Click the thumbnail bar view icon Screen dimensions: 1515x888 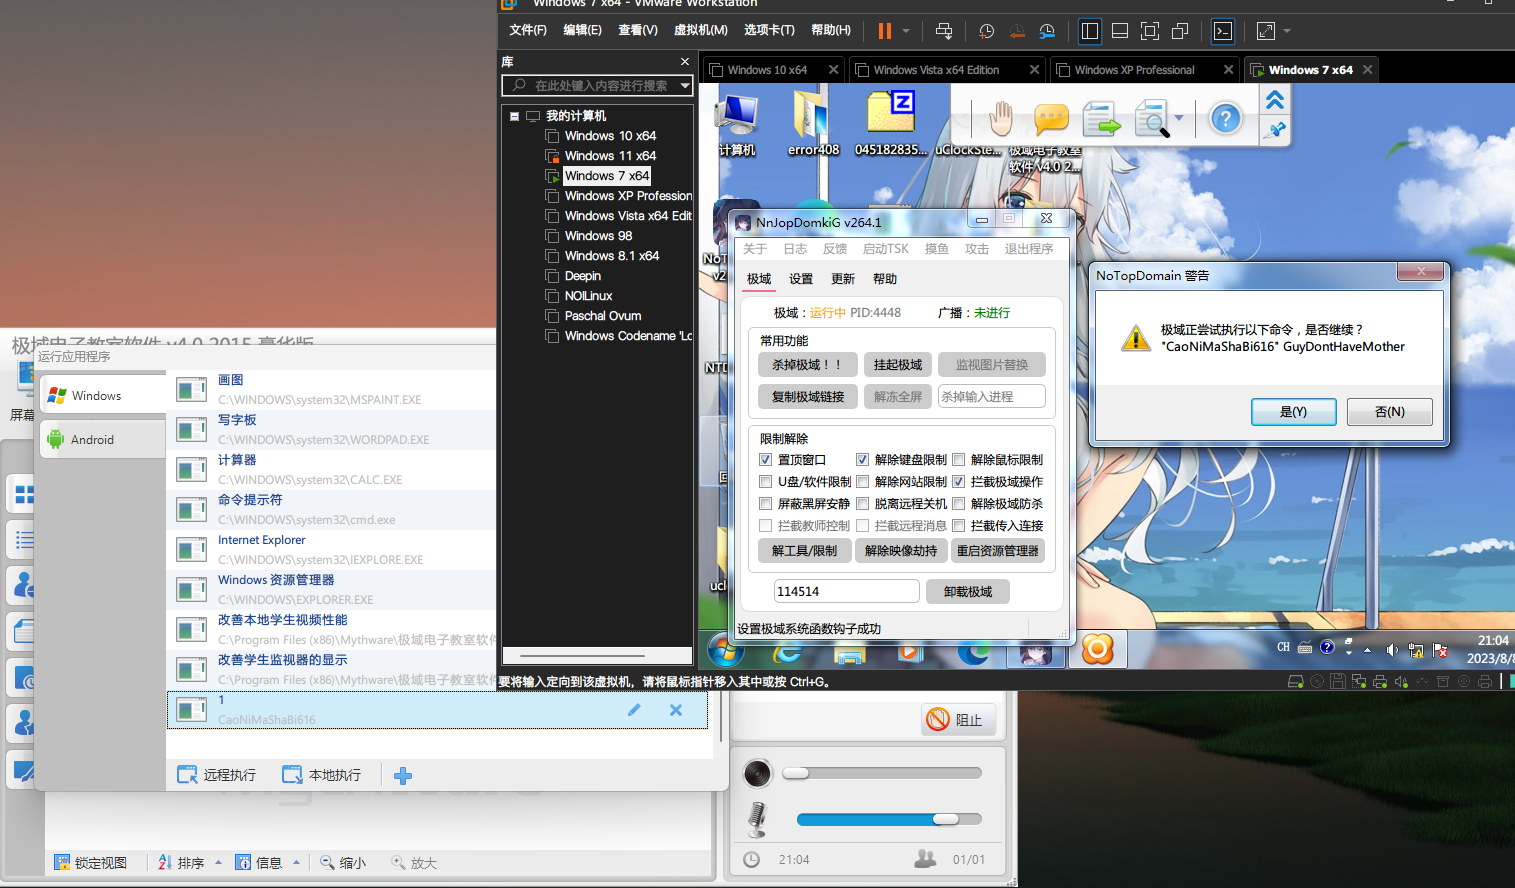coord(1120,31)
